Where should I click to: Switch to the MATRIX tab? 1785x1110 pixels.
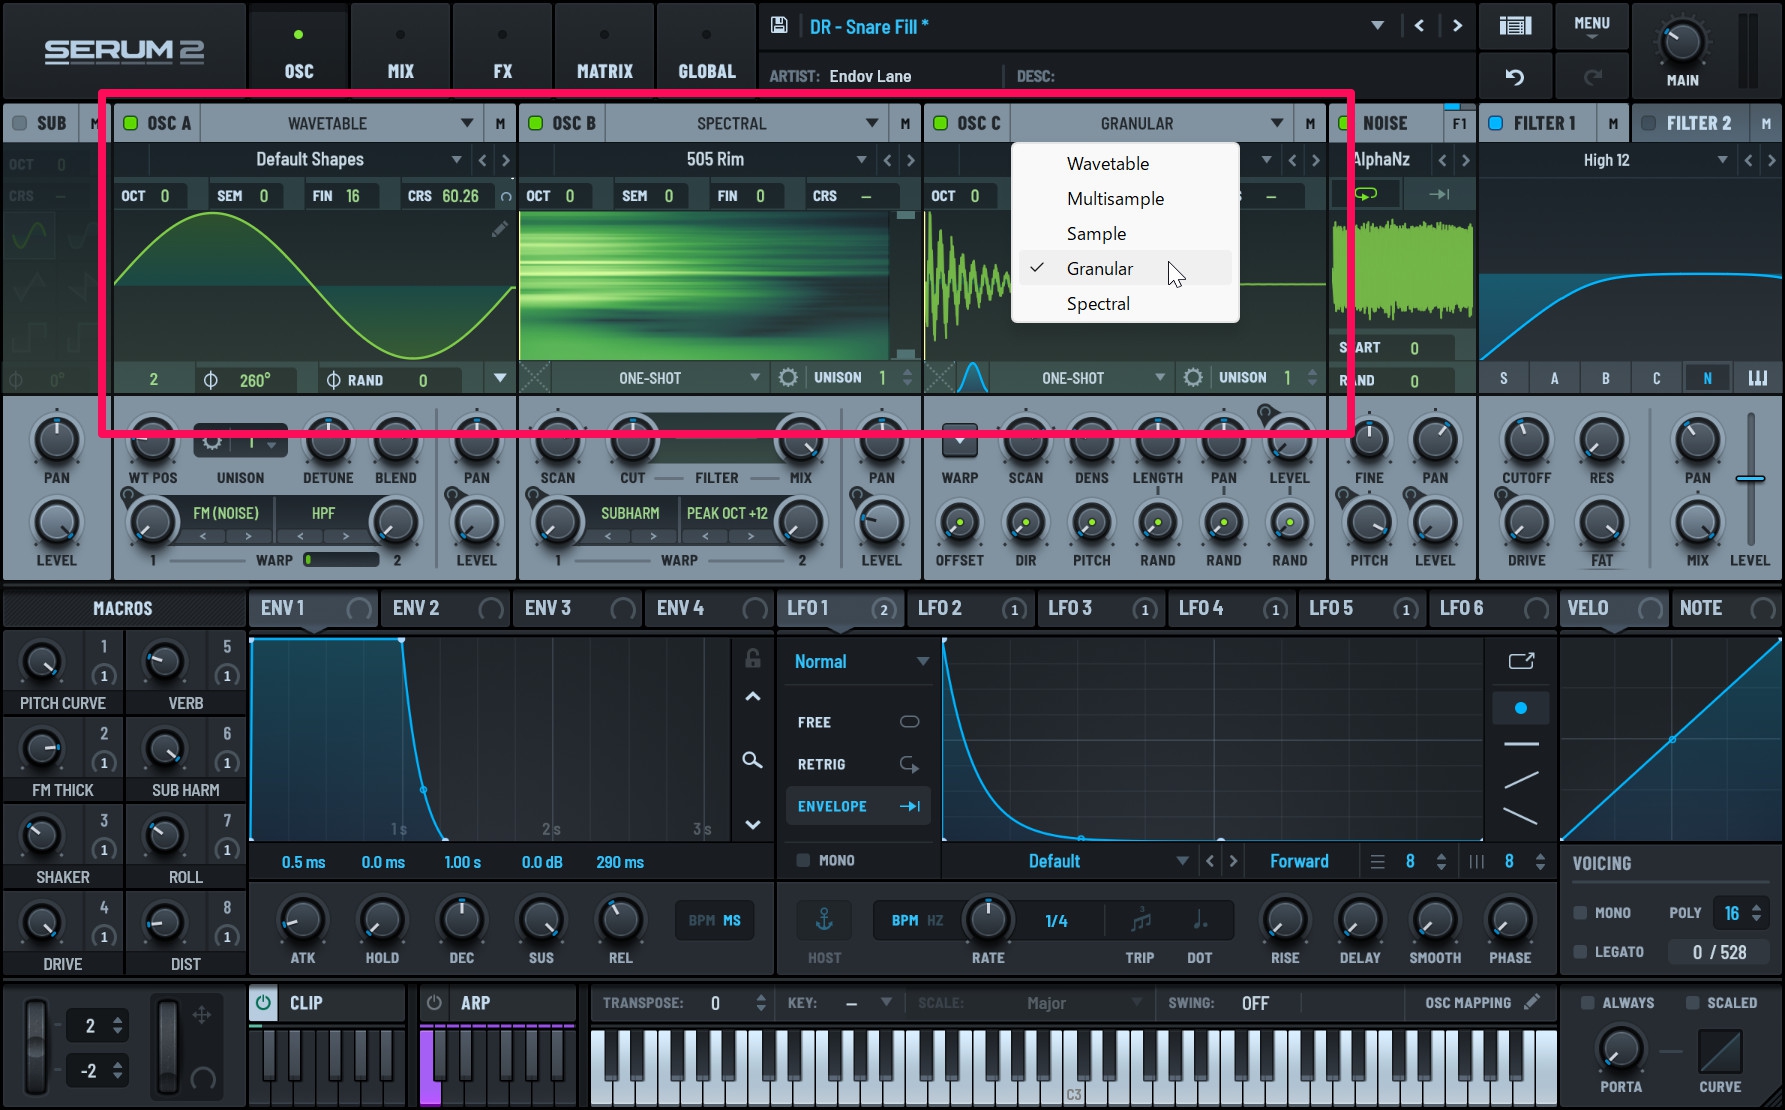[x=604, y=52]
